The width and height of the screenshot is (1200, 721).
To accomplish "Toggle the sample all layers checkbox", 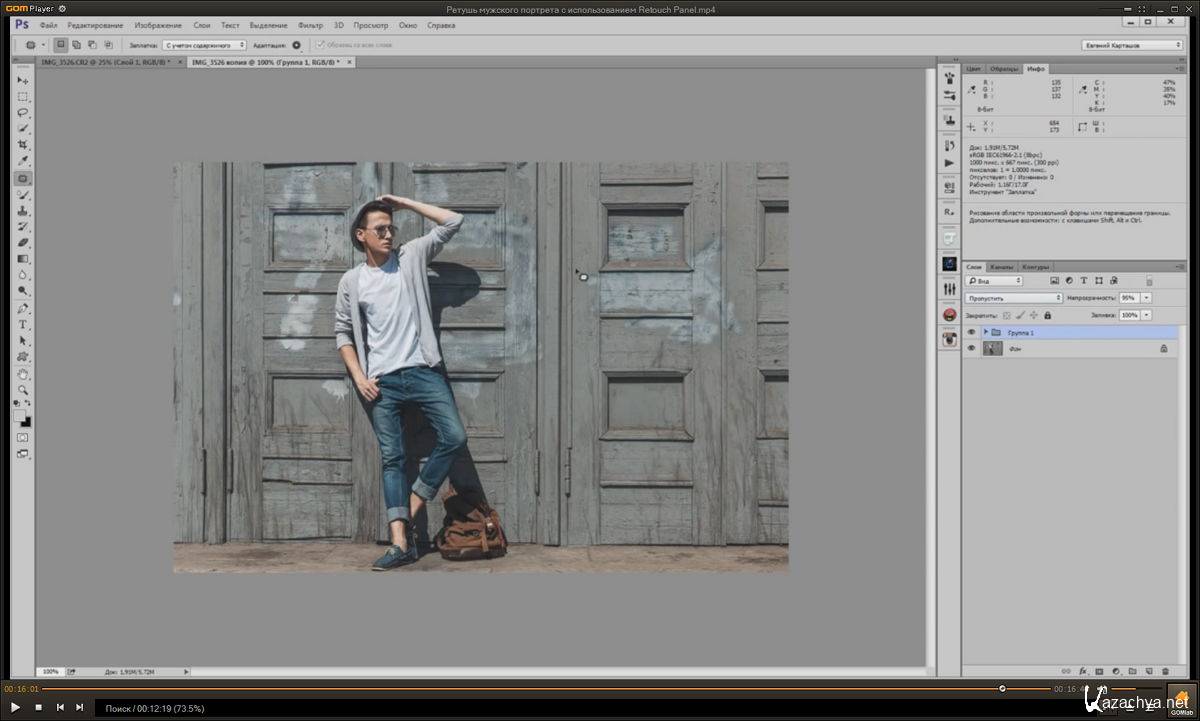I will pos(320,45).
